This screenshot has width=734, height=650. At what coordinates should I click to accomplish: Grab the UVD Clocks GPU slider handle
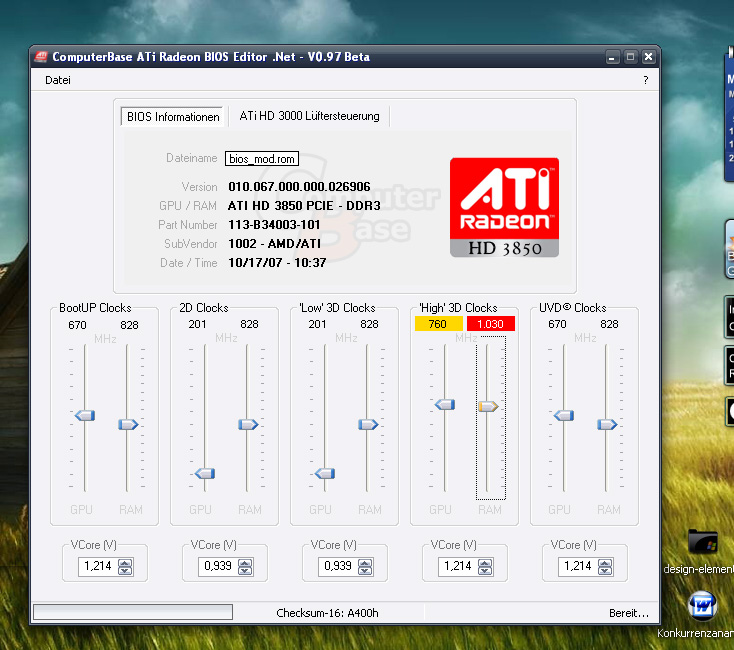pos(564,415)
